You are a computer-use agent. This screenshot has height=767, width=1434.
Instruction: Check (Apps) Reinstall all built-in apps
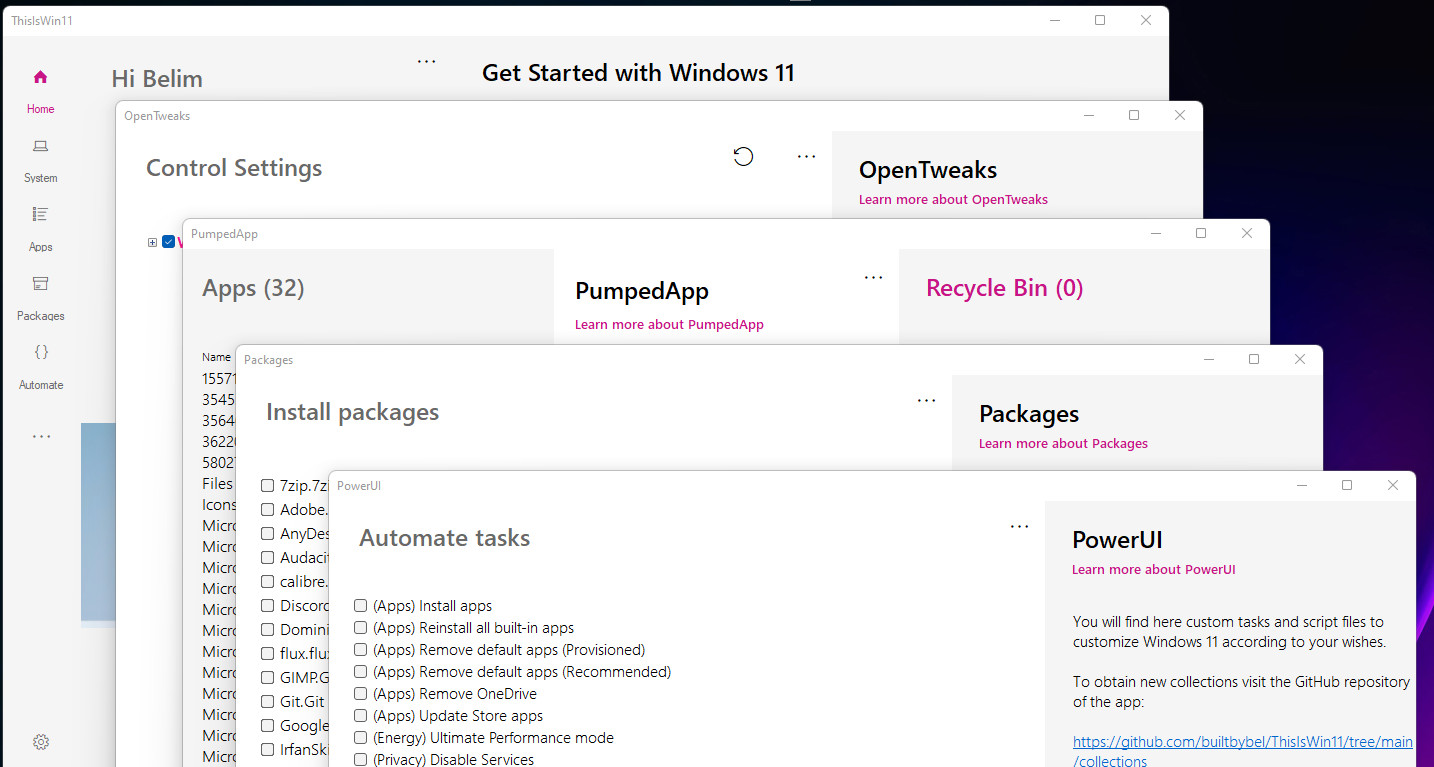[360, 628]
